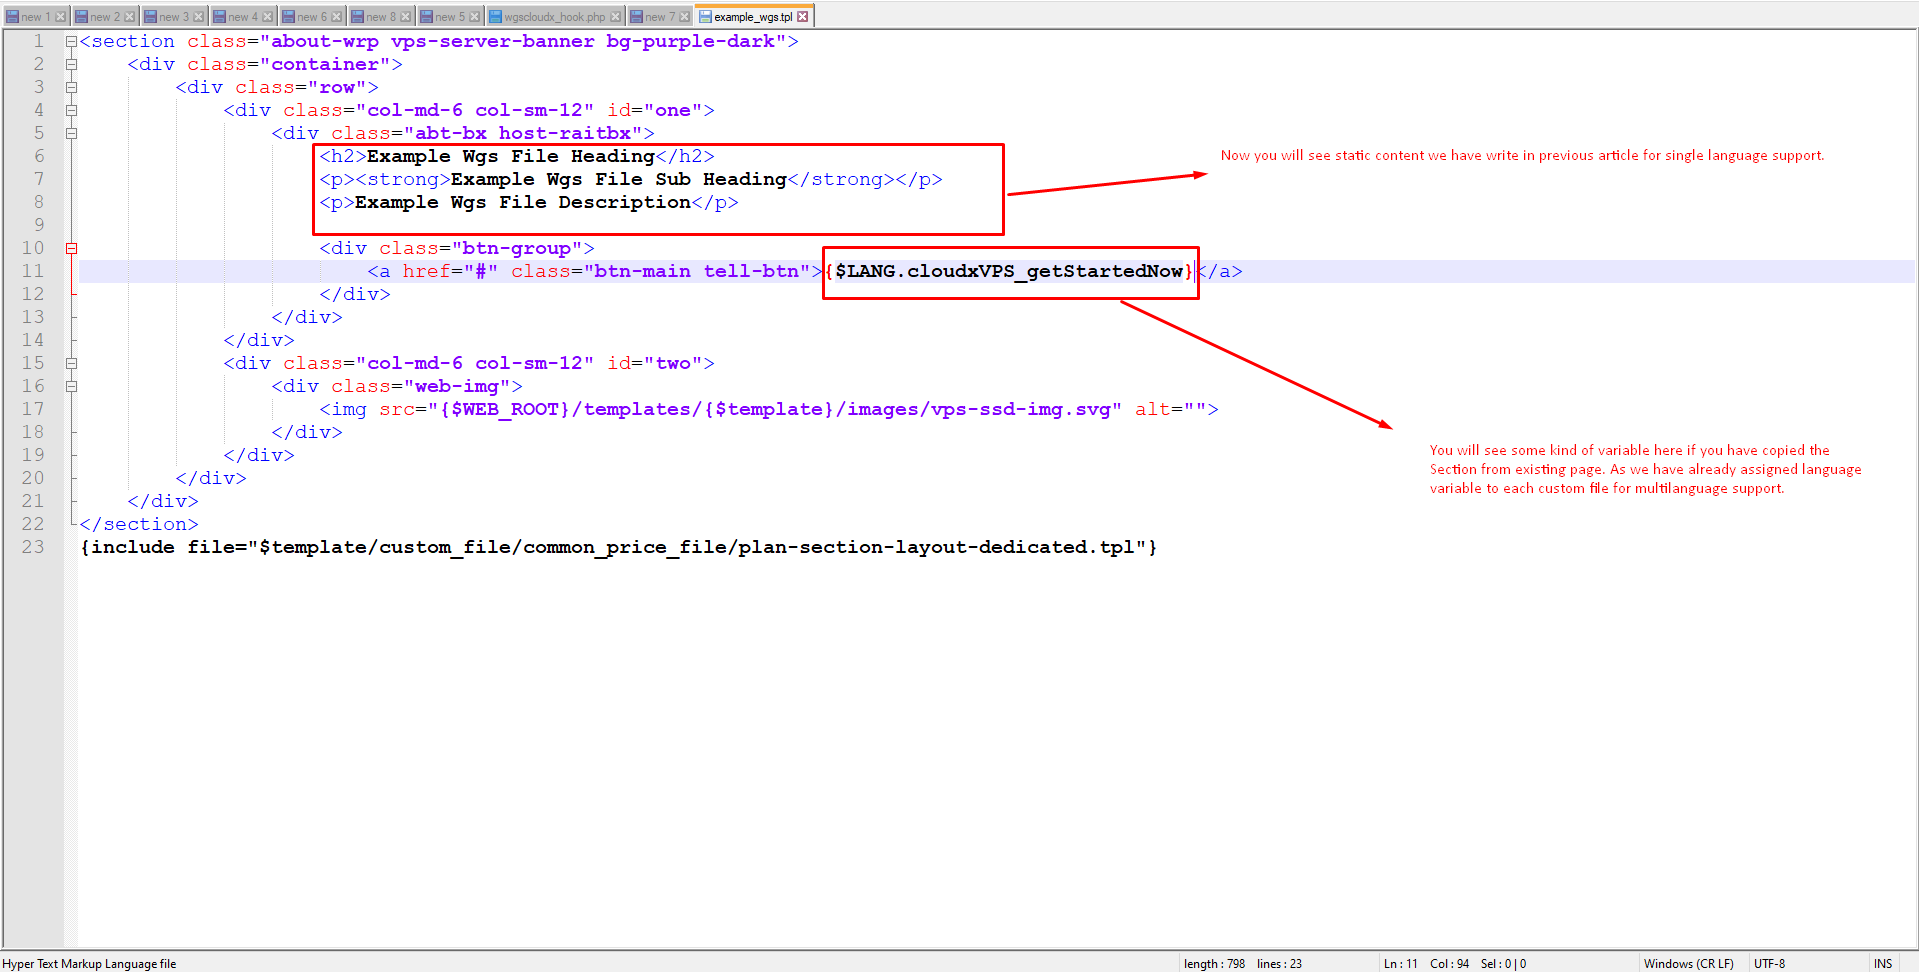Viewport: 1919px width, 972px height.
Task: Click the file icon on wgscloudx_hook.php tab
Action: [495, 17]
